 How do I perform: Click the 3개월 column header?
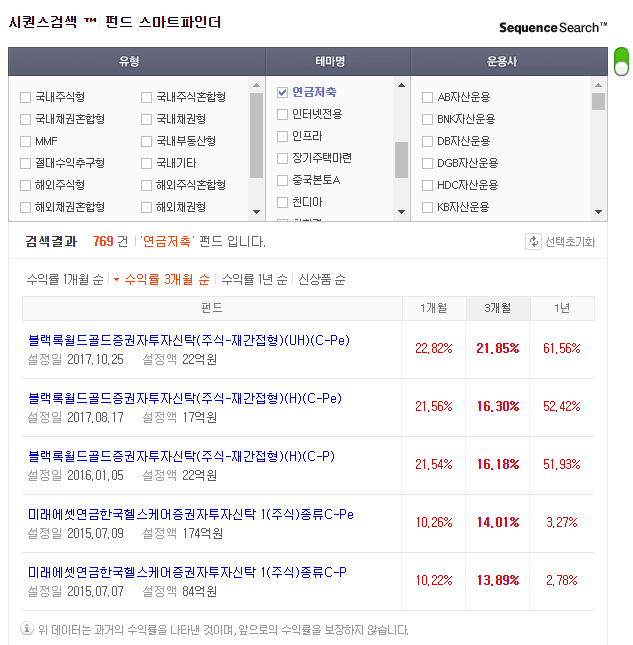tap(498, 308)
